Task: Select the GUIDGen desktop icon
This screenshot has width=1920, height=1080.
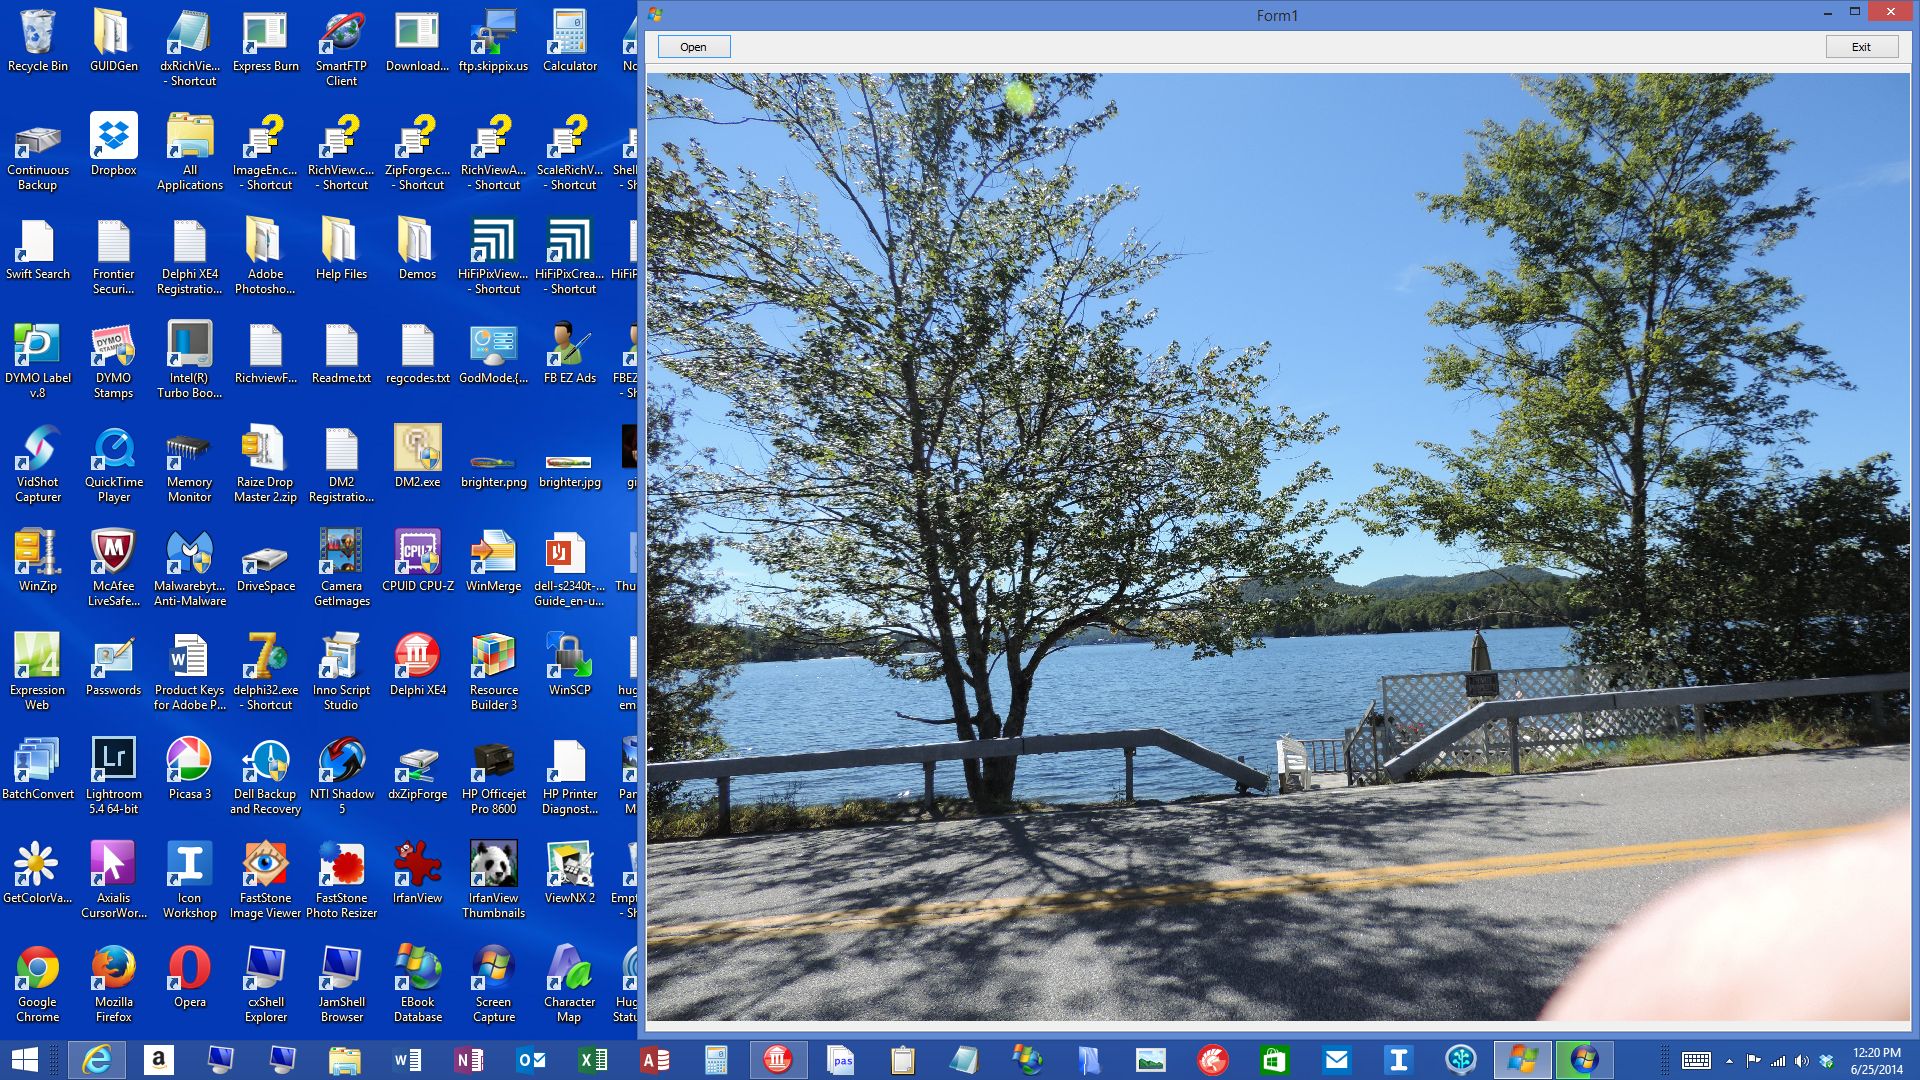Action: (x=114, y=42)
